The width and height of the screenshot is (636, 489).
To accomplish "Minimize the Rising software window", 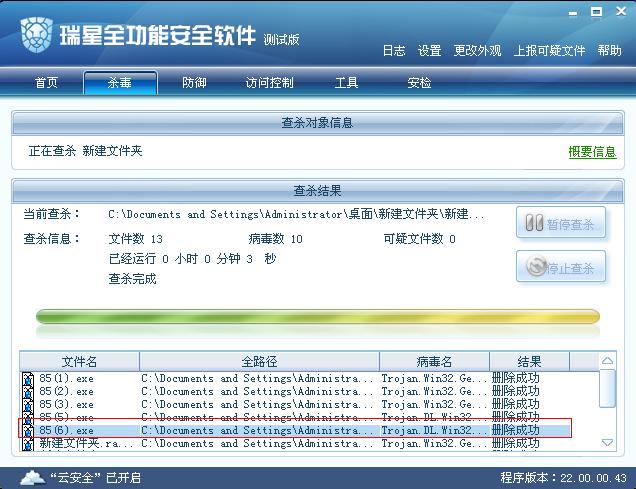I will pyautogui.click(x=573, y=13).
